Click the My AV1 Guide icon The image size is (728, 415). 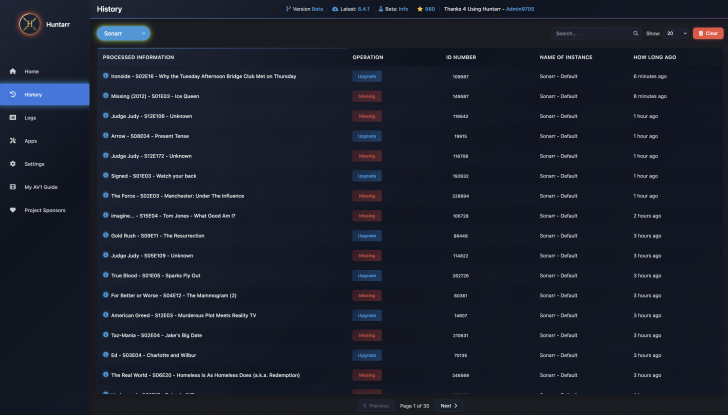[13, 187]
